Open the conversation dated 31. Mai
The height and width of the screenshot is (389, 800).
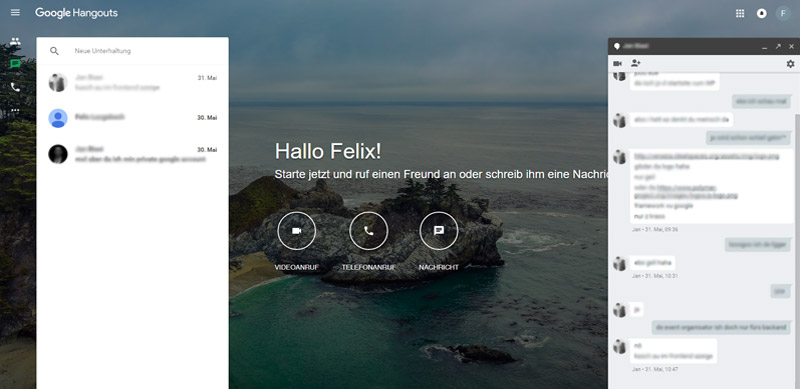coord(133,83)
